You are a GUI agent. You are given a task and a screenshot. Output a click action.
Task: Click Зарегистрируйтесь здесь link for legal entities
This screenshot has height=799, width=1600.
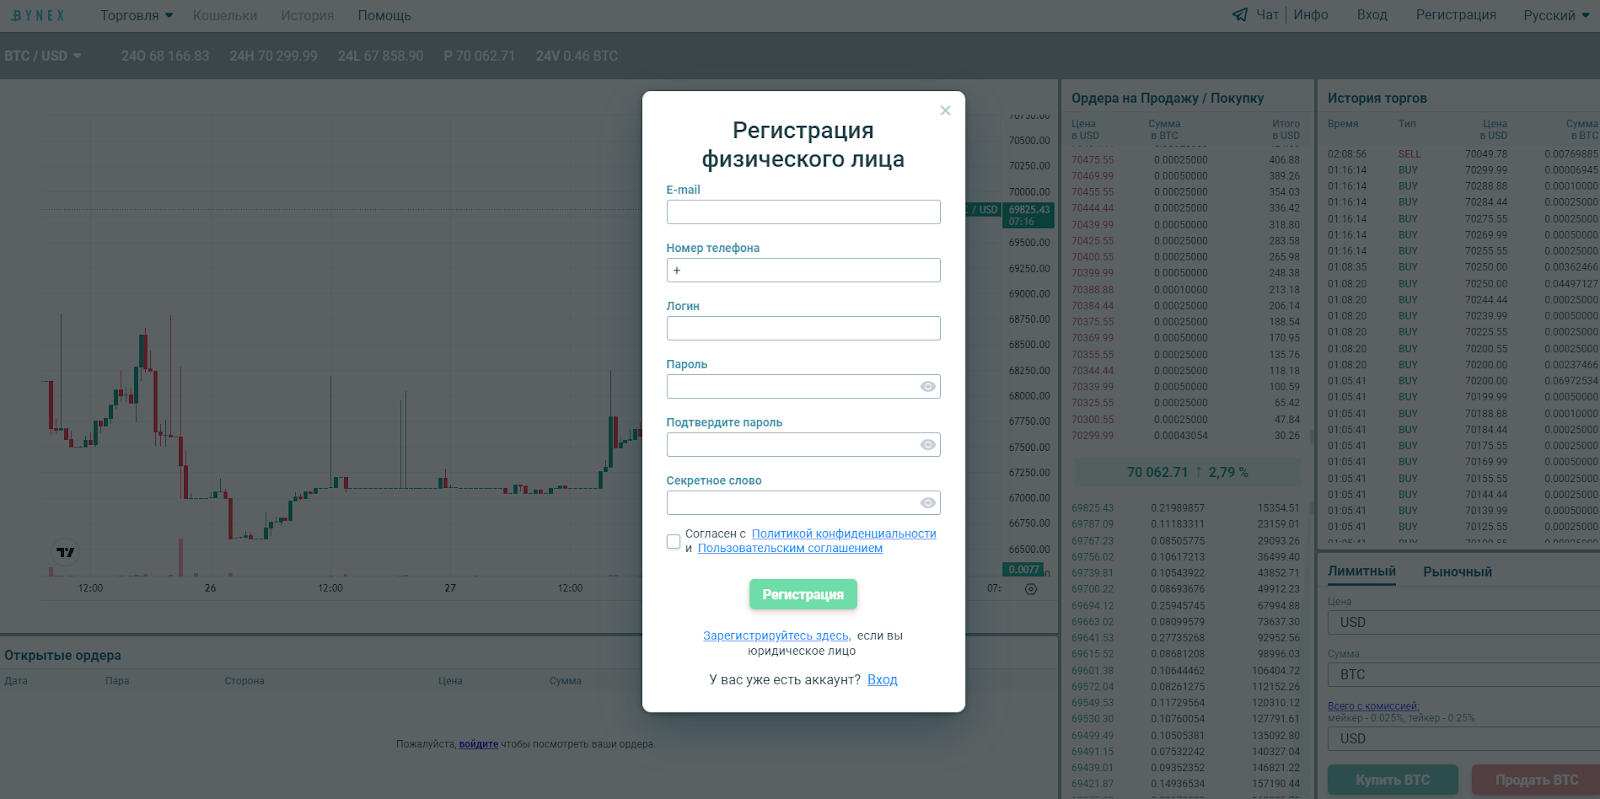776,636
